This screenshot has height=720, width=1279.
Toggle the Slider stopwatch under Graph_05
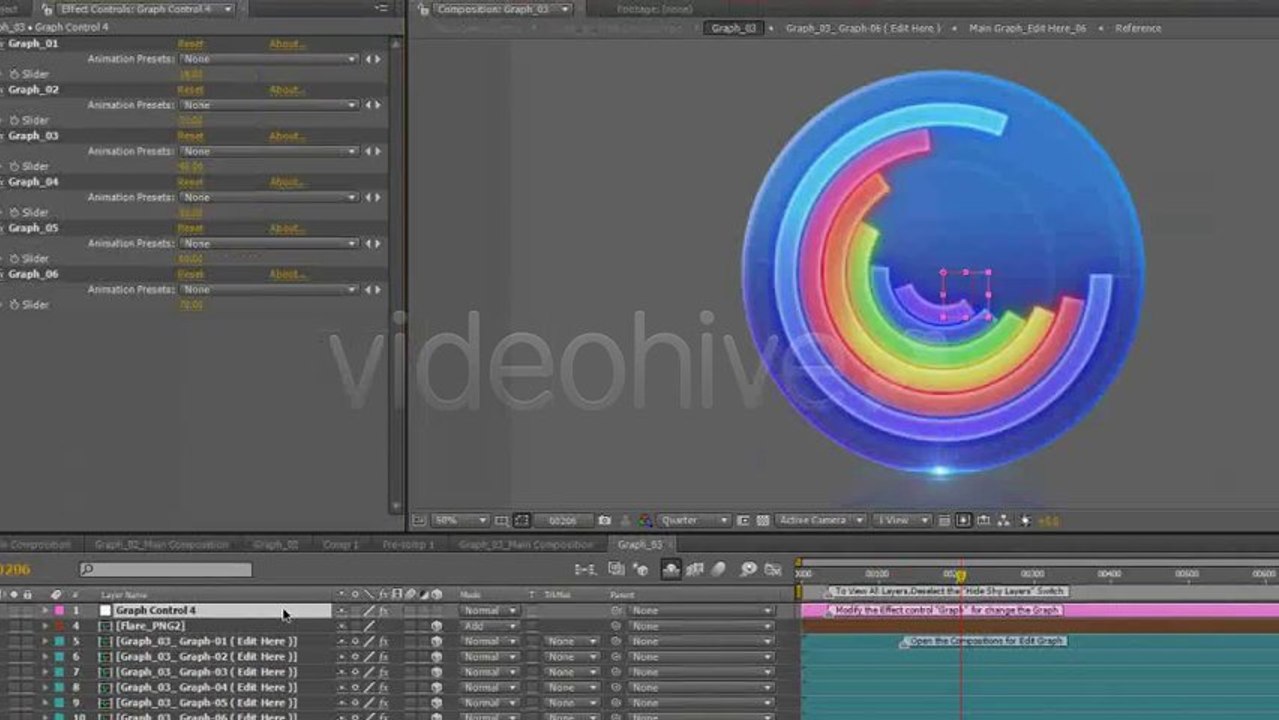(x=13, y=258)
